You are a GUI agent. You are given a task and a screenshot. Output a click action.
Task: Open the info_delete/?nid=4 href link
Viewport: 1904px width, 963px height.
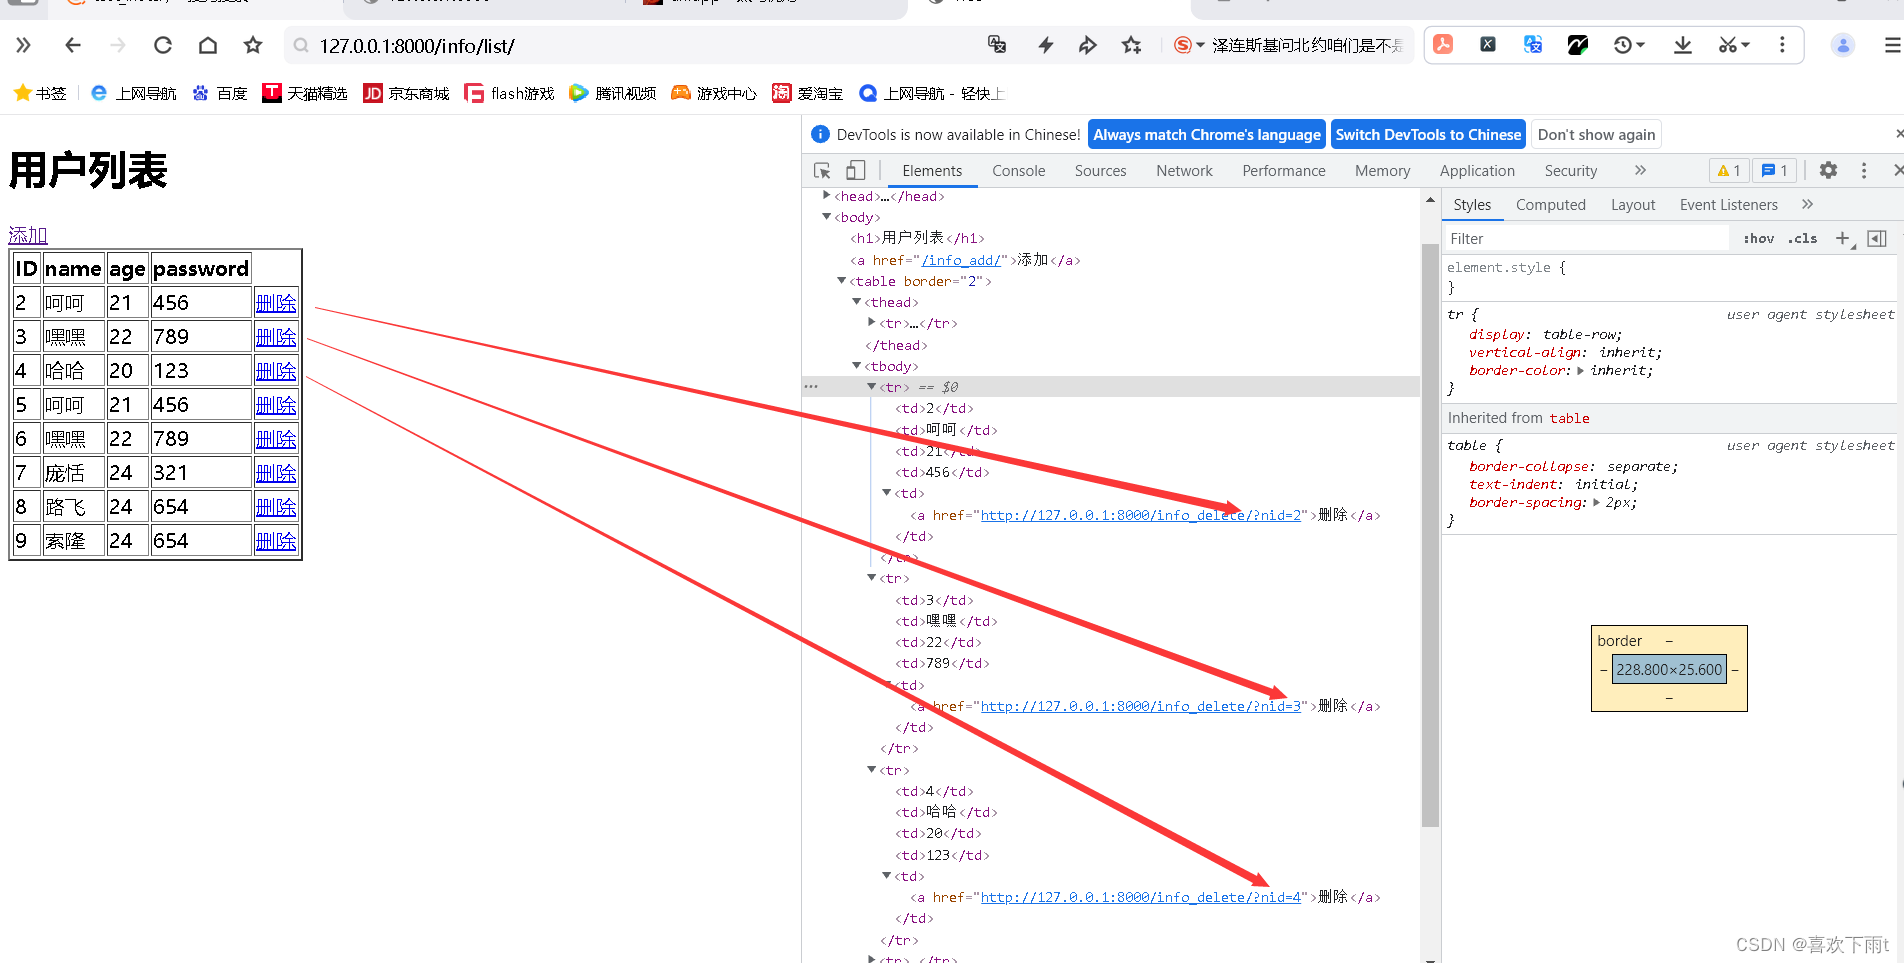point(1141,898)
